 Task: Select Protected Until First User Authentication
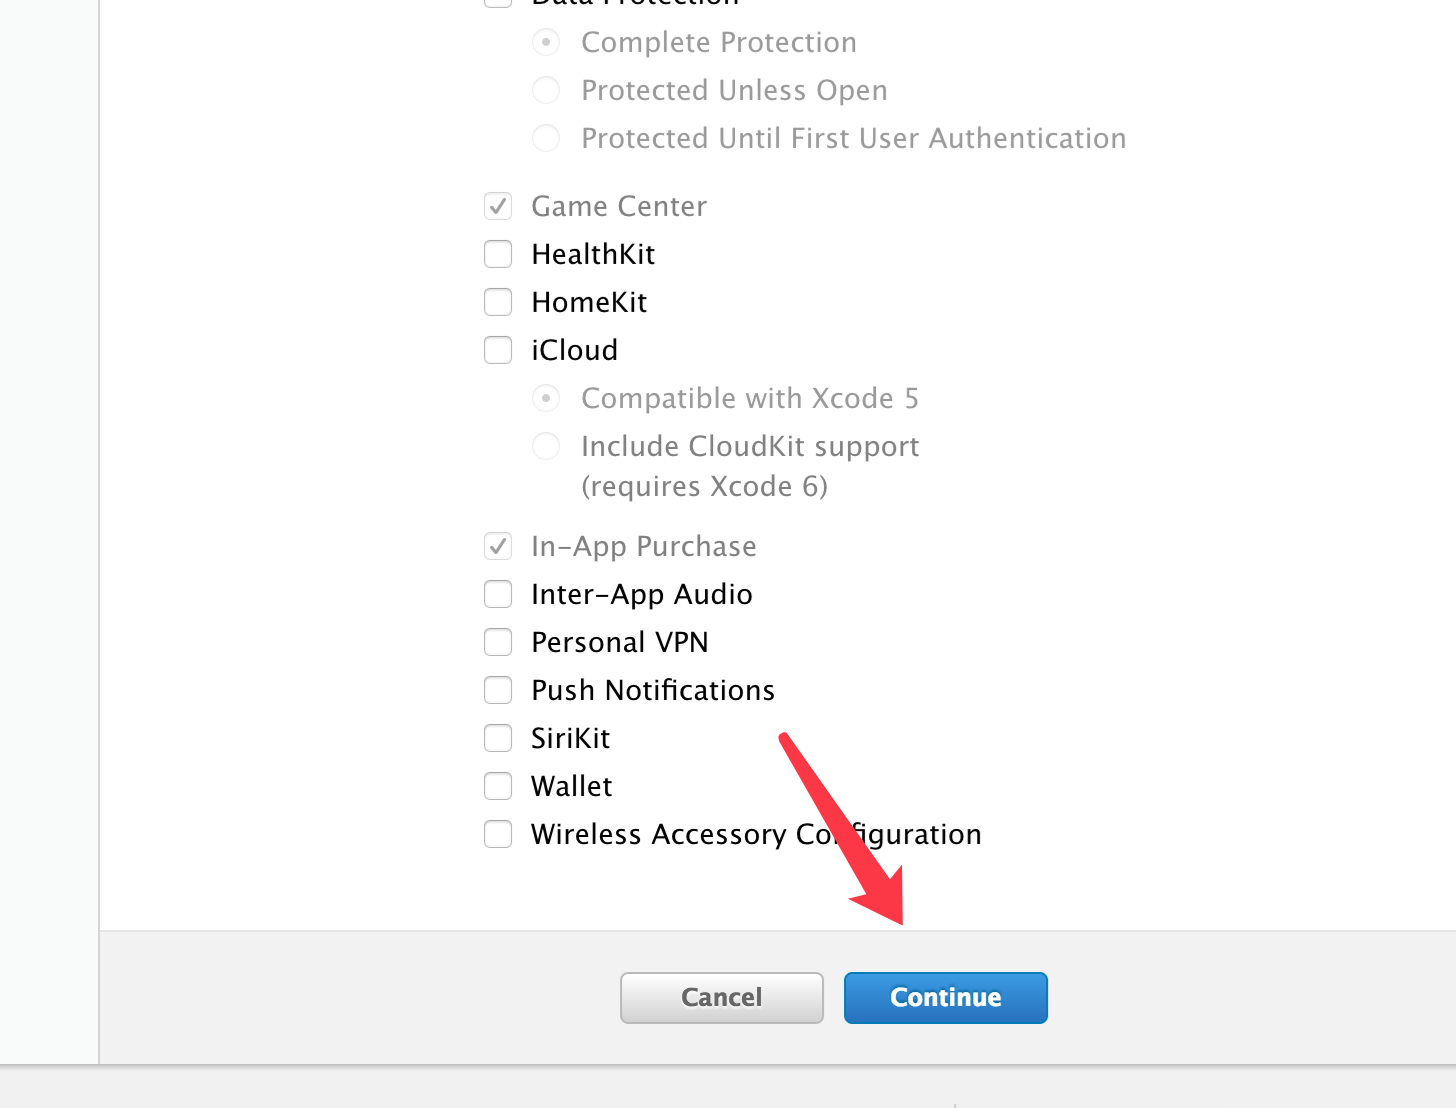pos(546,138)
